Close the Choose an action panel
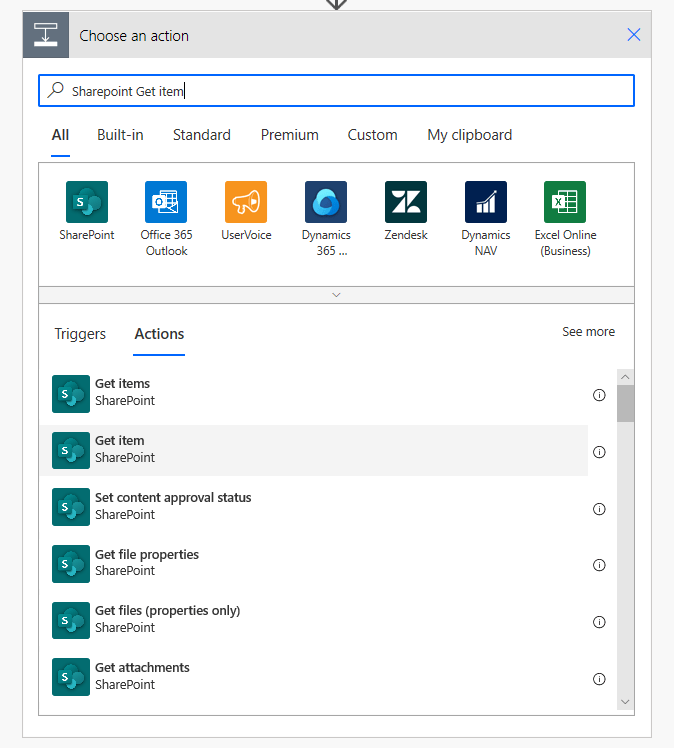 pos(633,34)
